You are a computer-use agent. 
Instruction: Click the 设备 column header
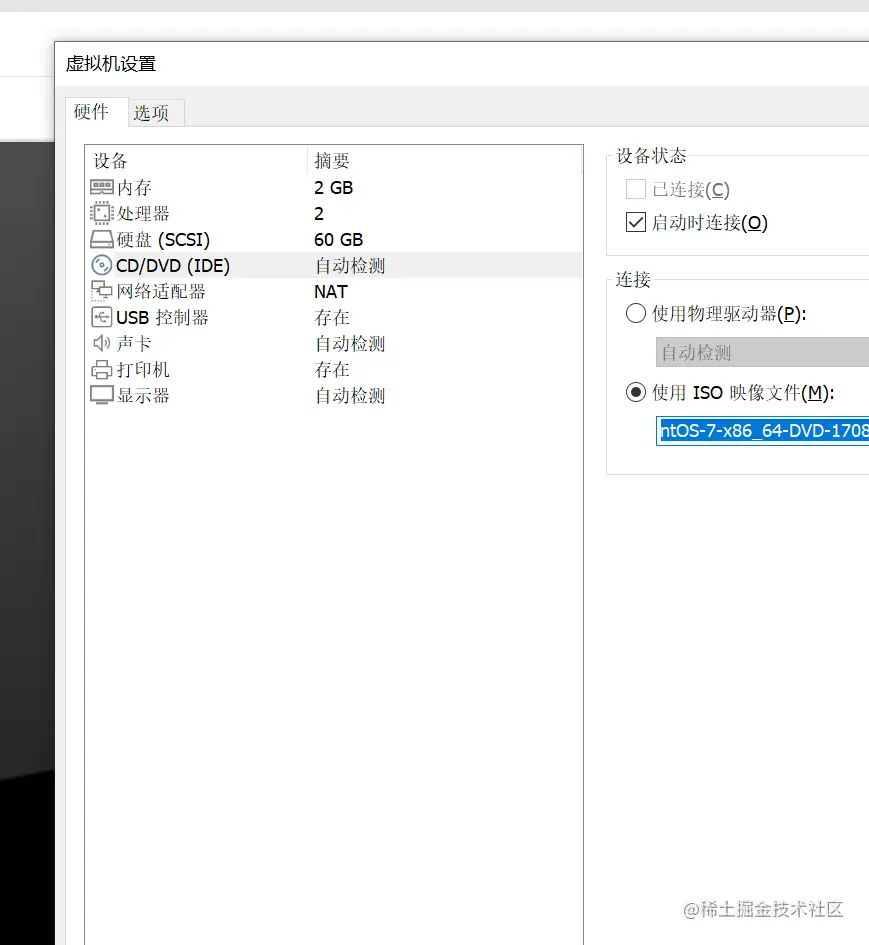[x=110, y=160]
